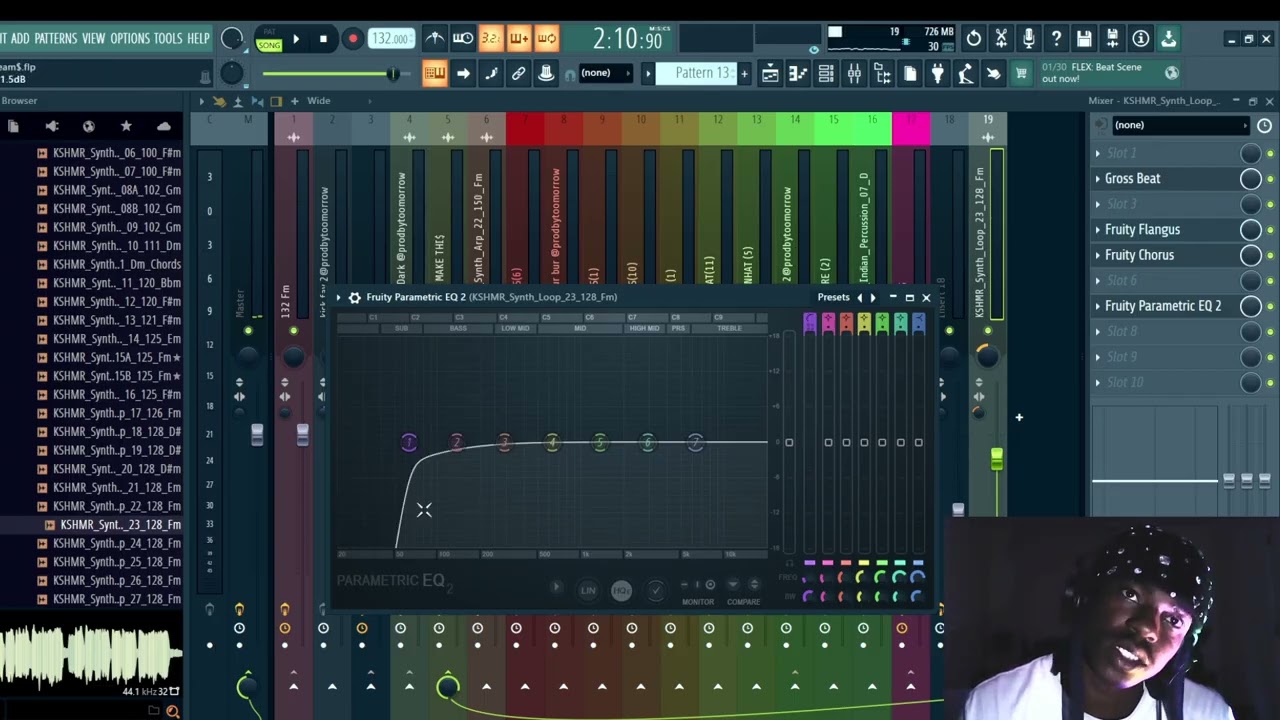
Task: Open the EQ plugin gear options icon
Action: pyautogui.click(x=354, y=297)
